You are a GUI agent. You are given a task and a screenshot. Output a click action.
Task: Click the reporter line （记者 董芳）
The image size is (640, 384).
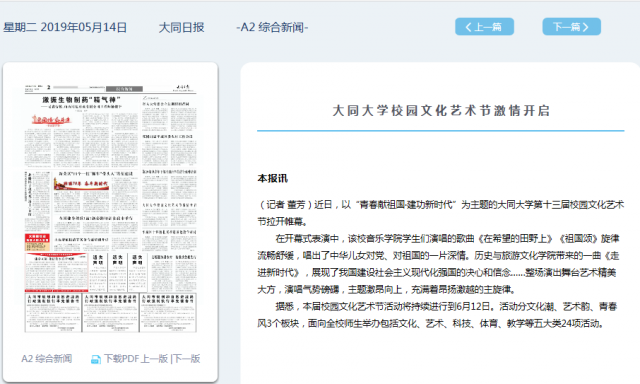coord(284,204)
